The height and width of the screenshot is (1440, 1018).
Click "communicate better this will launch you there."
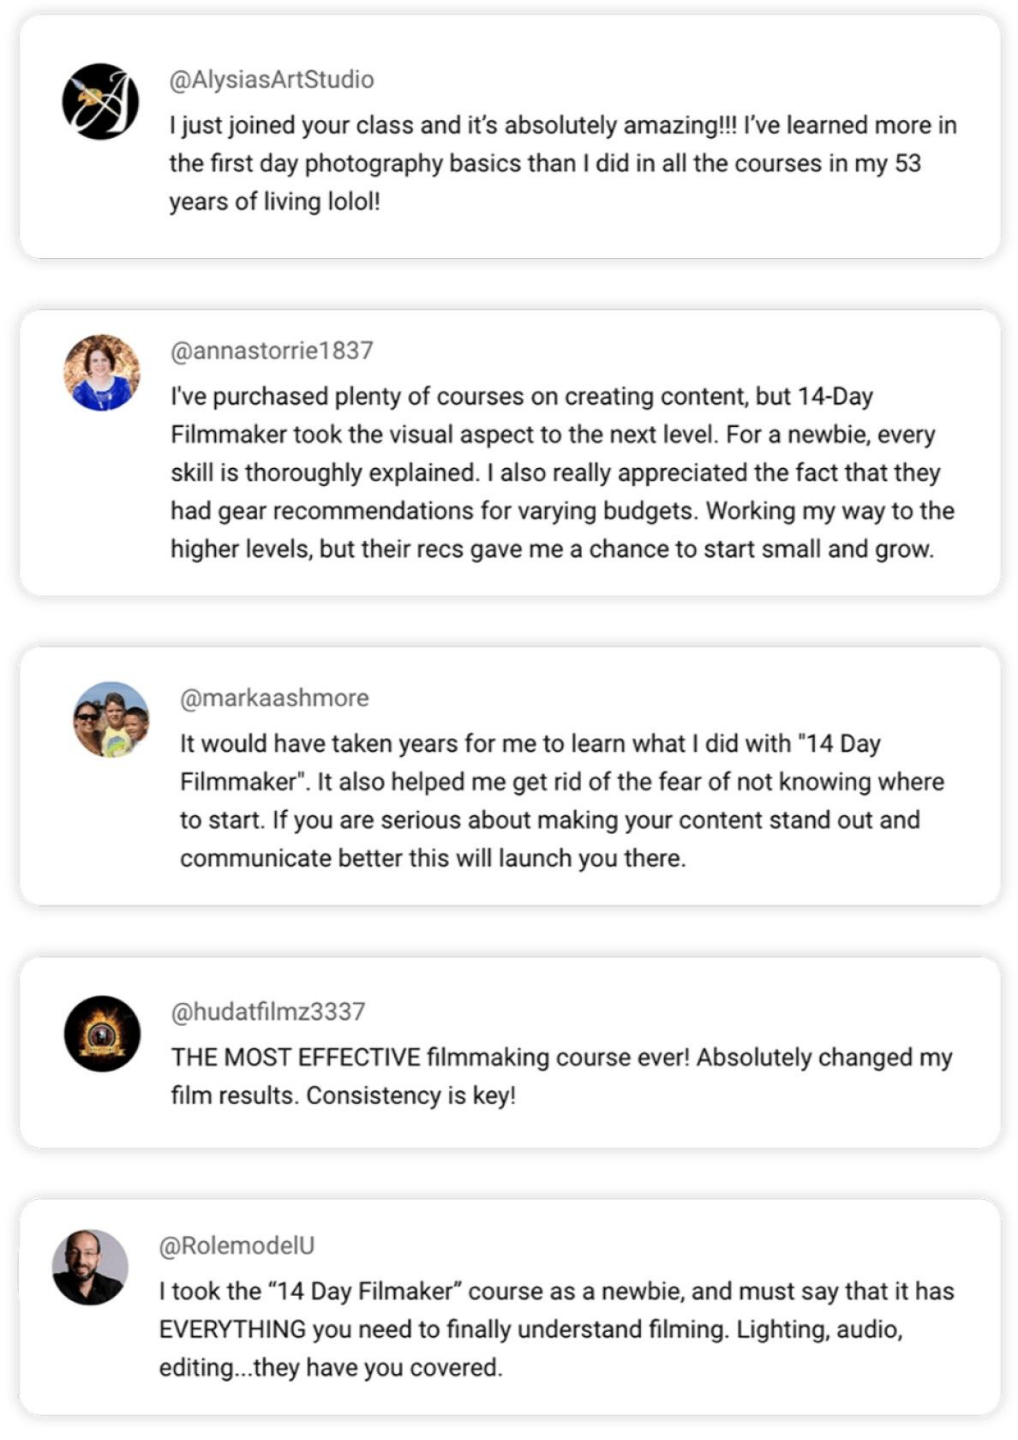coord(433,859)
